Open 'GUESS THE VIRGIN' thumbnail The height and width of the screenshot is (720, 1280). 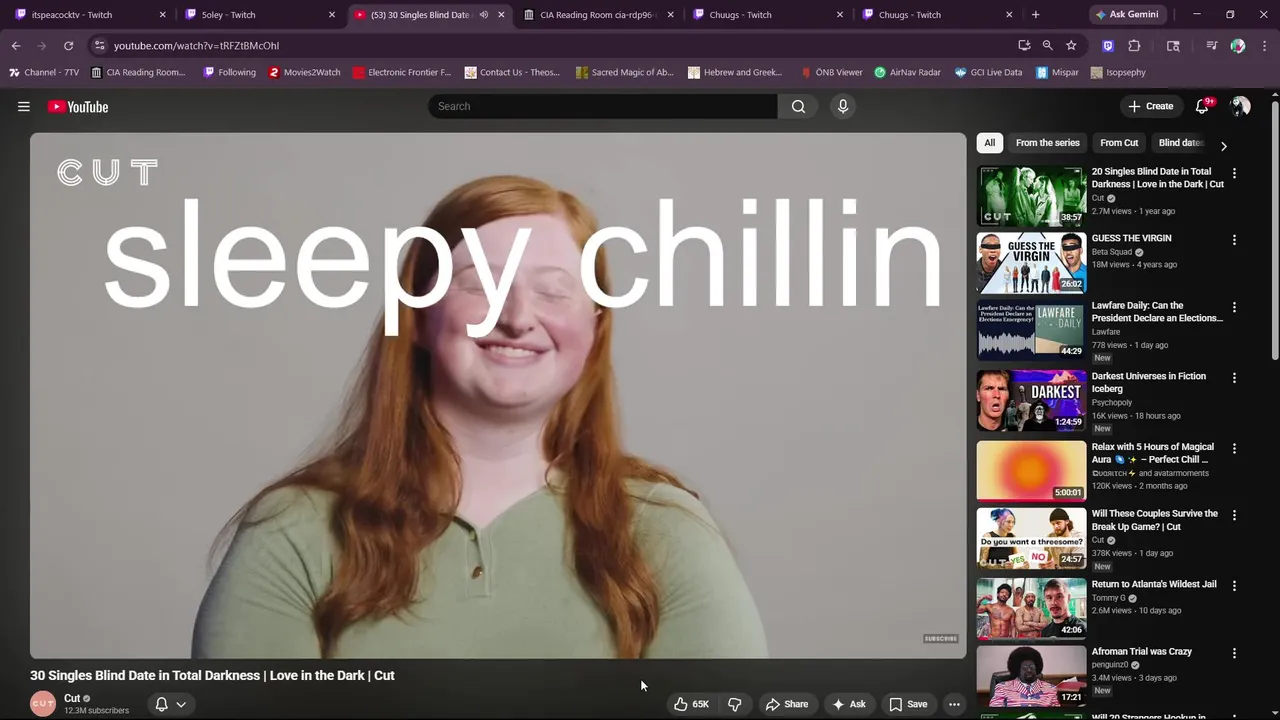[1031, 263]
